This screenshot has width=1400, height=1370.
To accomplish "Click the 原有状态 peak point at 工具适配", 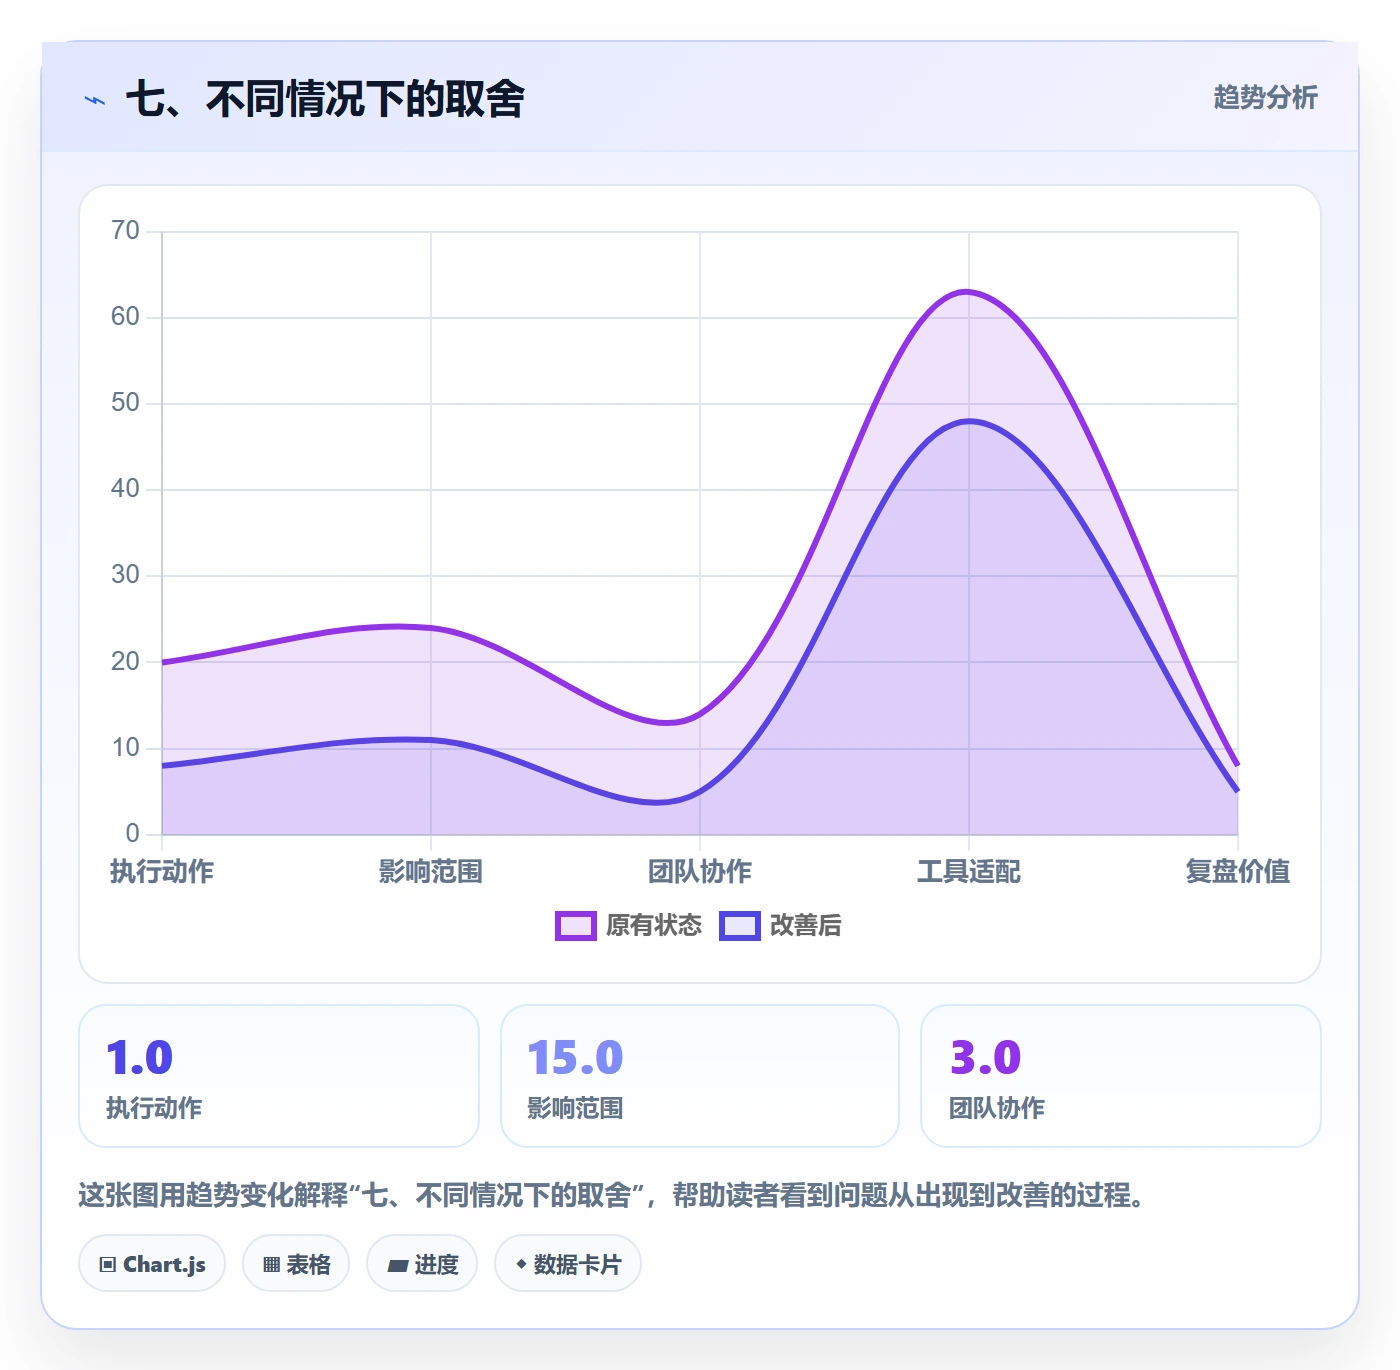I will tap(969, 292).
